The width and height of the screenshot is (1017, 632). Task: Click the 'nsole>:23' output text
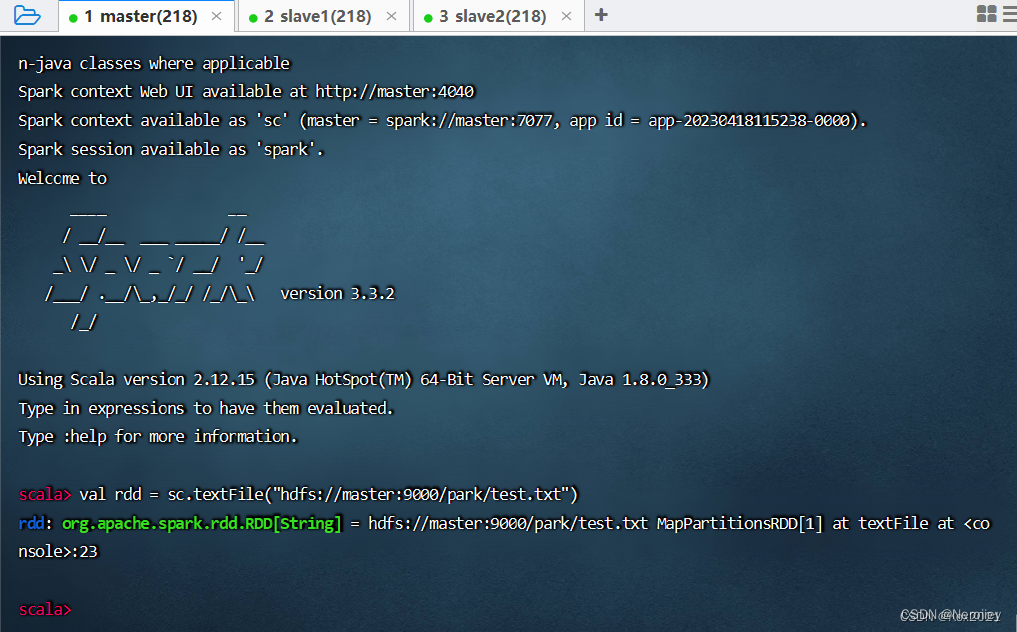[x=58, y=552]
